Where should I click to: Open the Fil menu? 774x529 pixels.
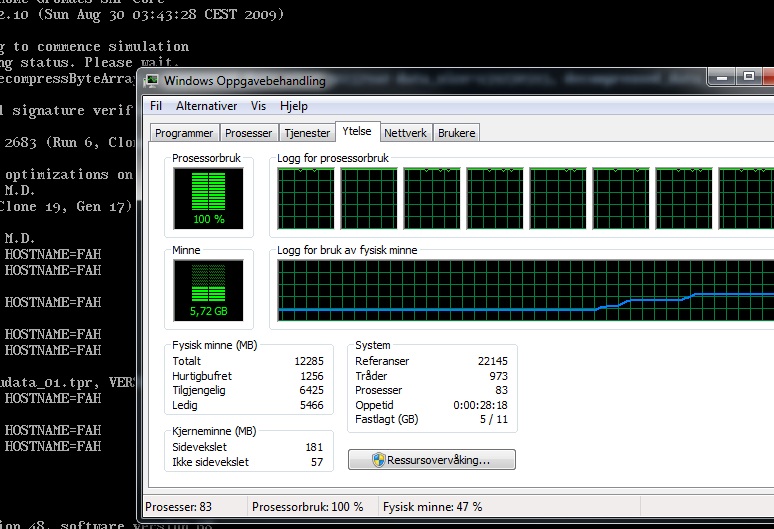tap(156, 106)
